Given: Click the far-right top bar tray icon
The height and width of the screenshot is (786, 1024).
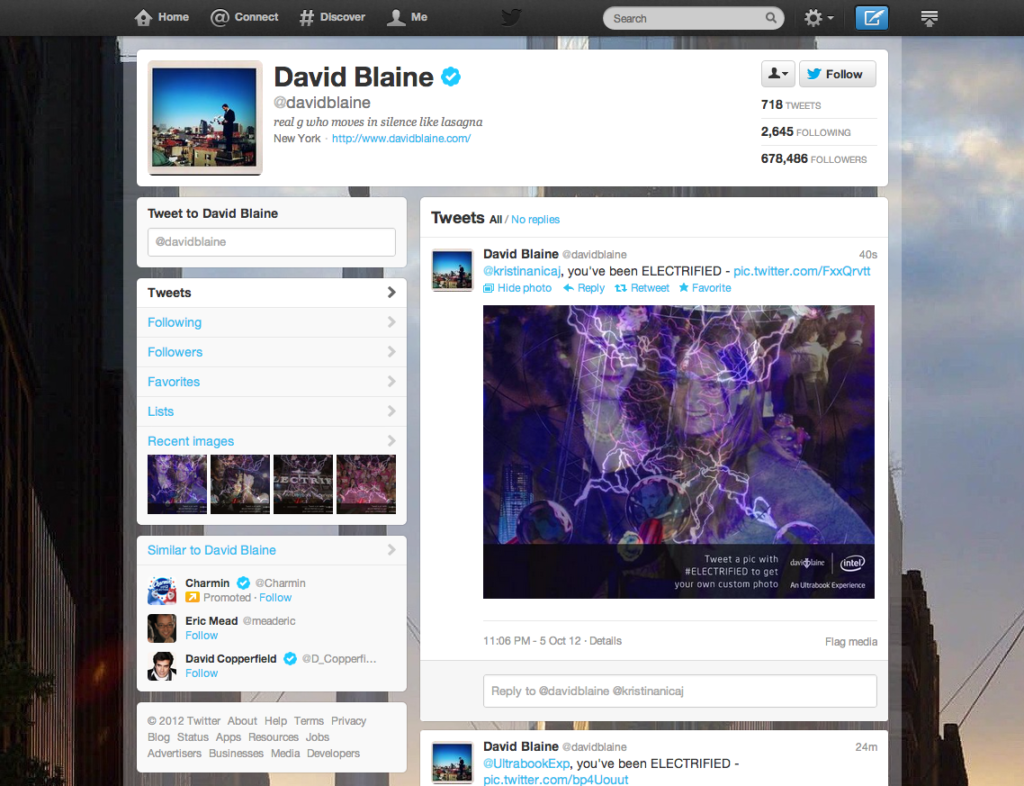Looking at the screenshot, I should point(929,18).
